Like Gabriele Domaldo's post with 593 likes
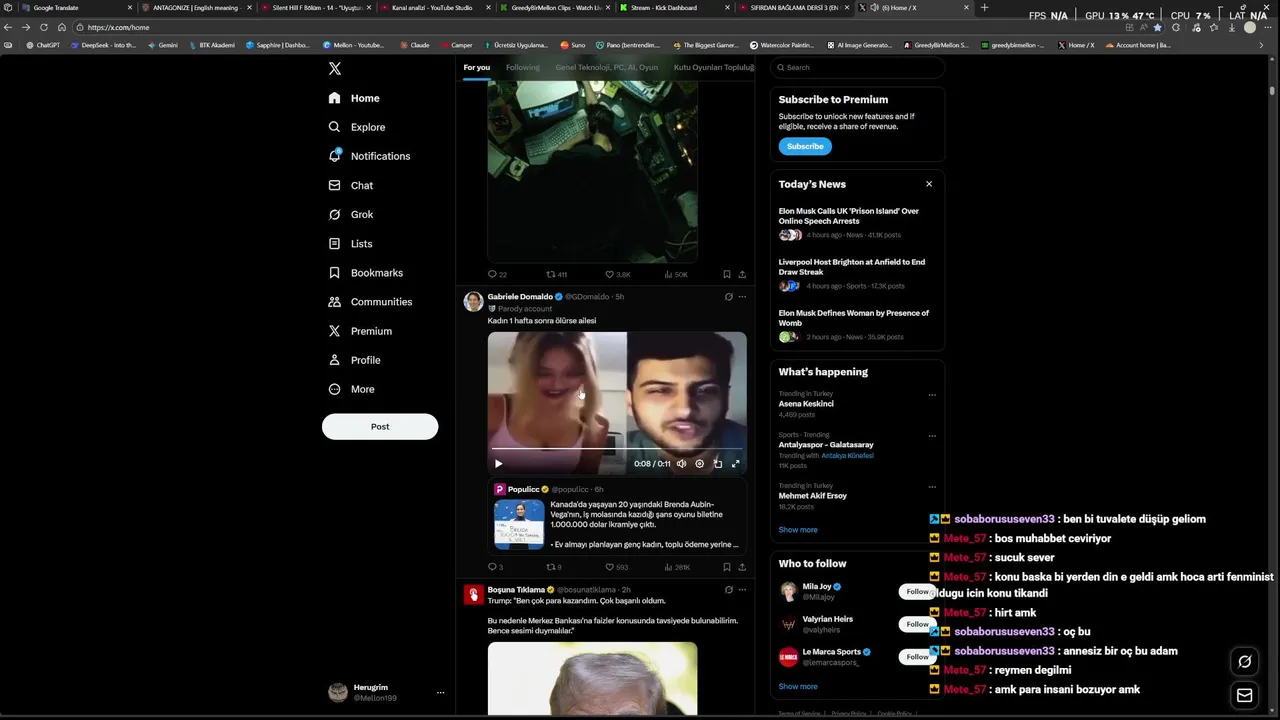Viewport: 1280px width, 720px height. 609,567
